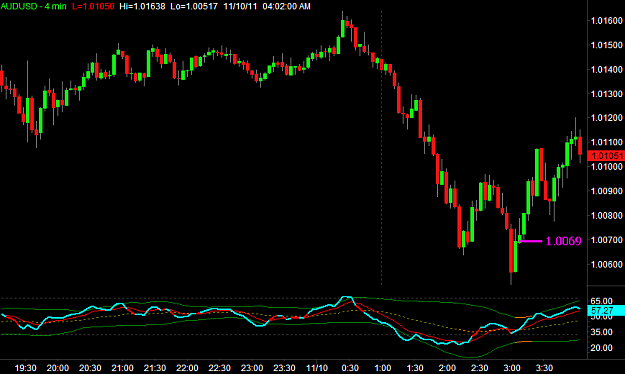625x374 pixels.
Task: Click the 11/10 date axis label
Action: pyautogui.click(x=317, y=368)
